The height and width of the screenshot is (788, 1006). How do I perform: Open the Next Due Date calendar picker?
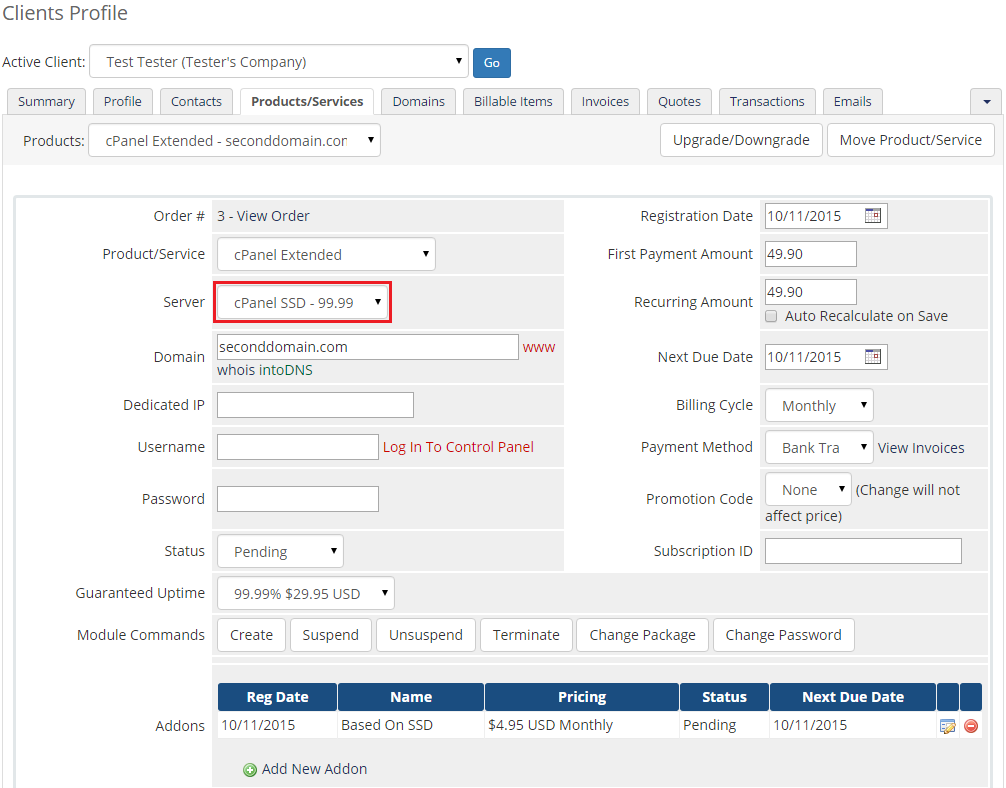click(x=873, y=357)
